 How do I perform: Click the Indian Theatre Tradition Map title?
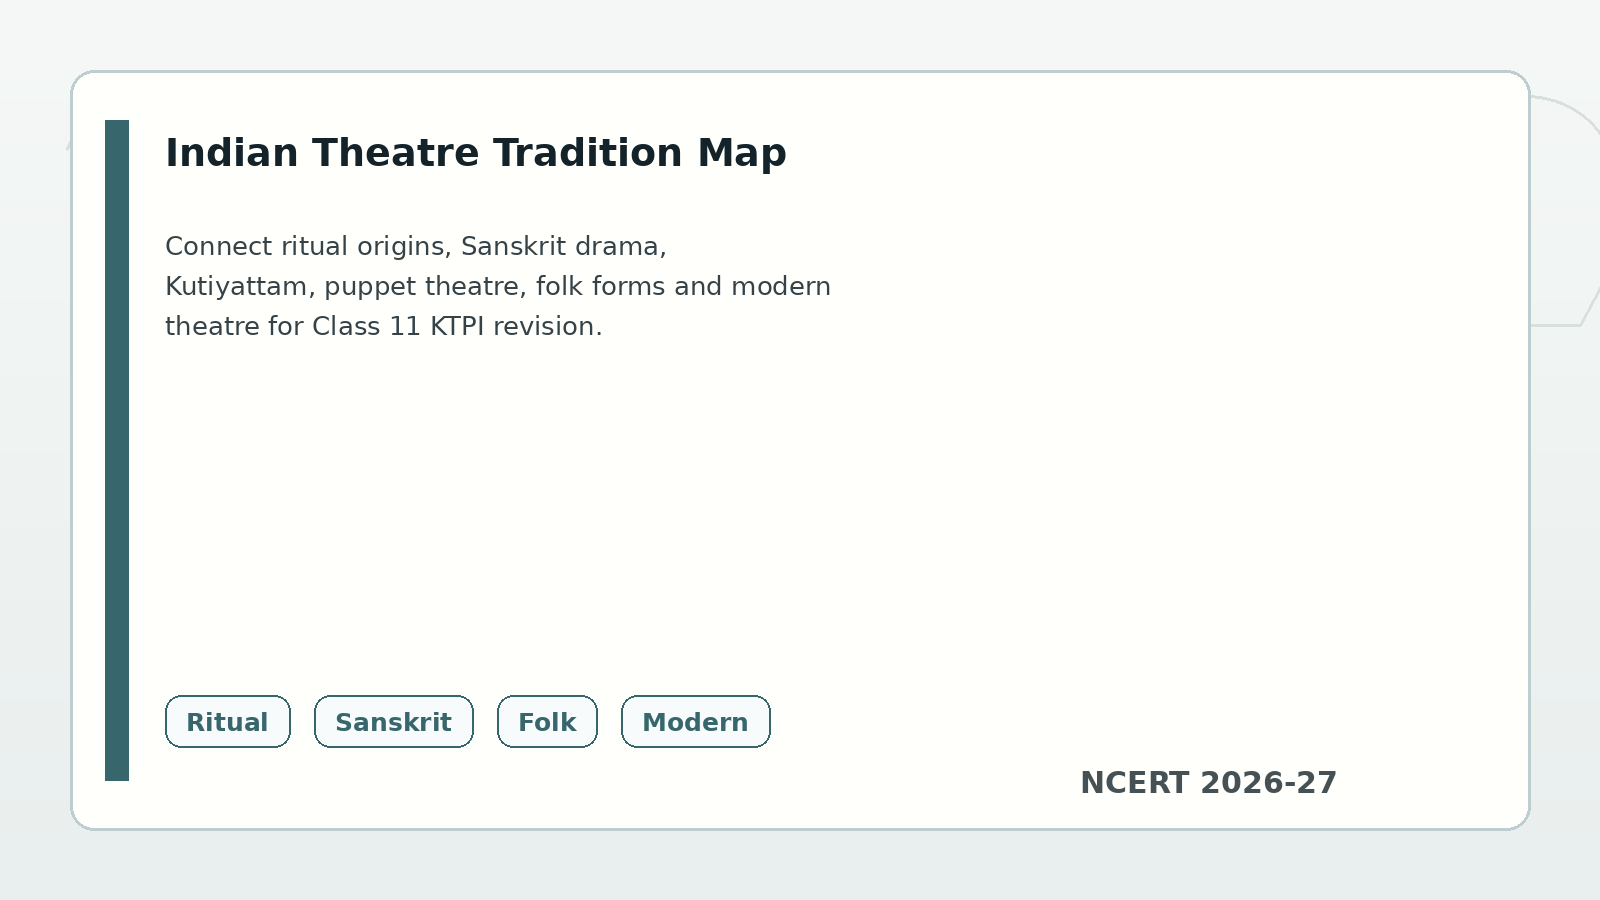(476, 153)
